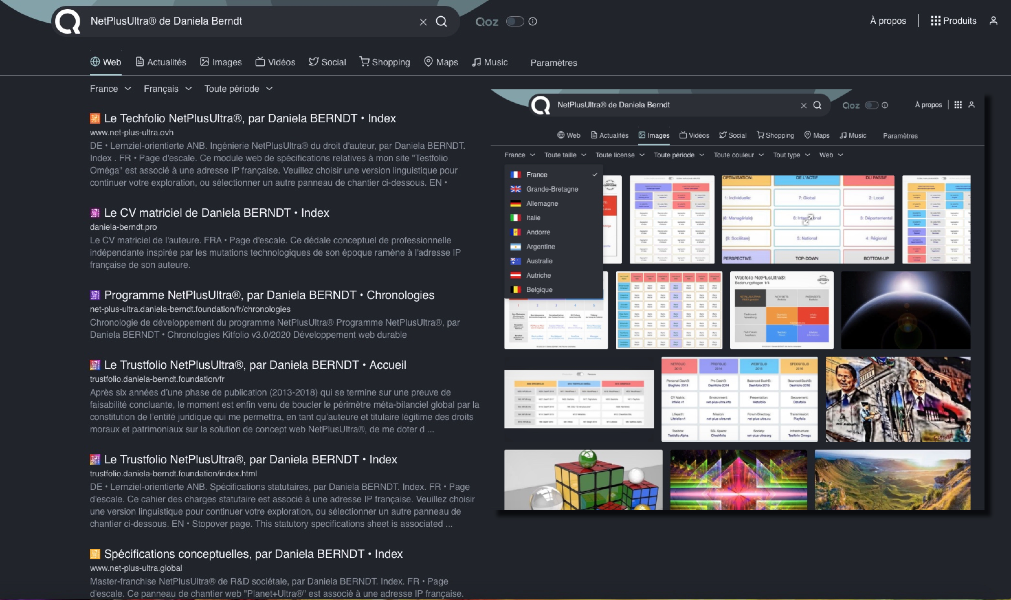Switch to Web tab in the inset images window
The image size is (1011, 600).
point(569,135)
